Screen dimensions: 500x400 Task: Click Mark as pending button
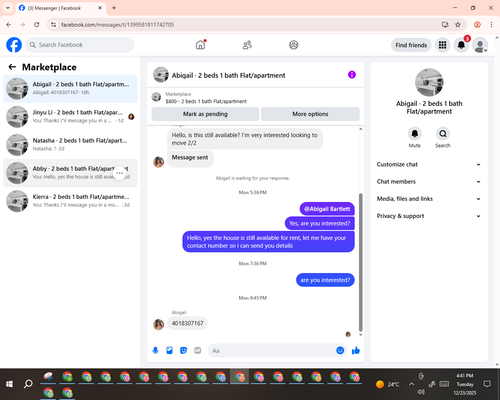click(x=205, y=114)
